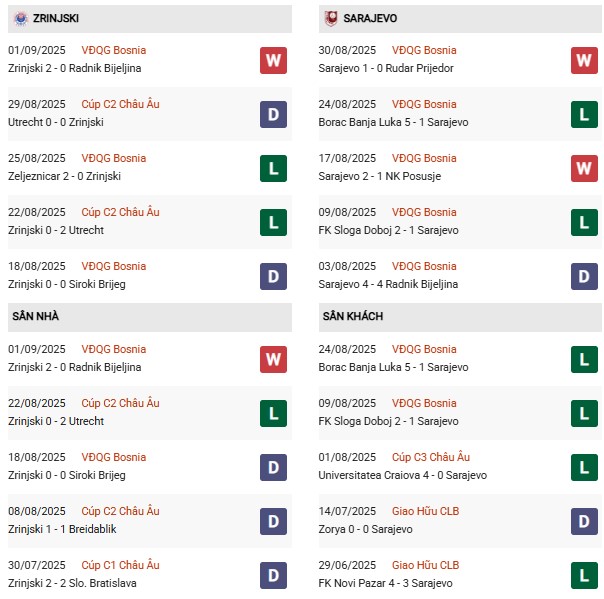604x599 pixels.
Task: Open Giao Hữu CLB link dated 14/07/2025
Action: 425,511
